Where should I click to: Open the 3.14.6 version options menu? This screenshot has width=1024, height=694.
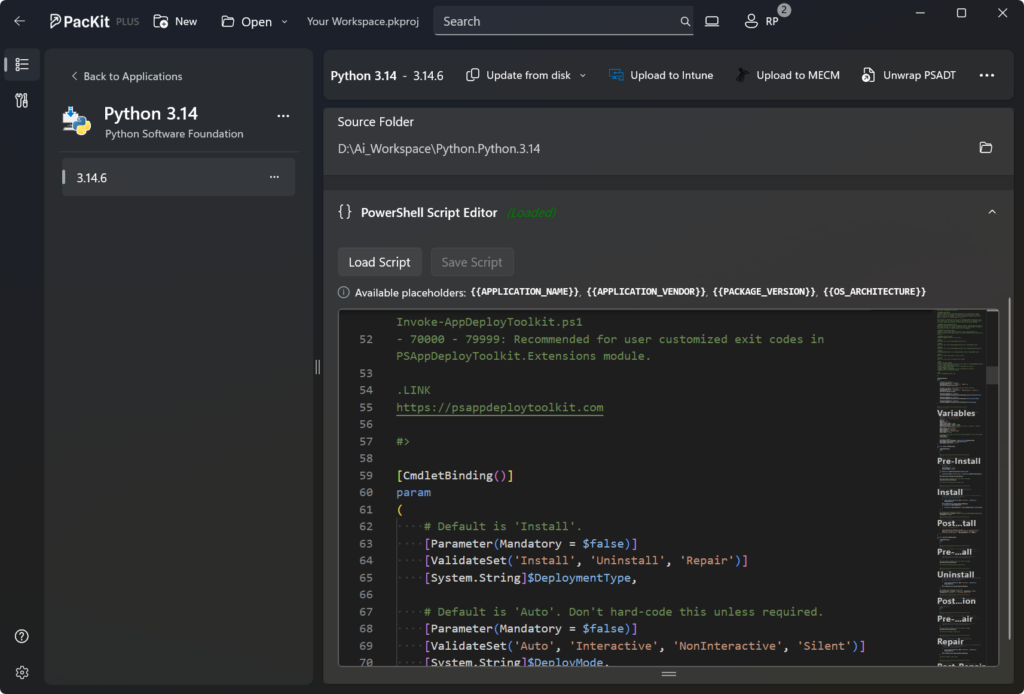coord(274,177)
